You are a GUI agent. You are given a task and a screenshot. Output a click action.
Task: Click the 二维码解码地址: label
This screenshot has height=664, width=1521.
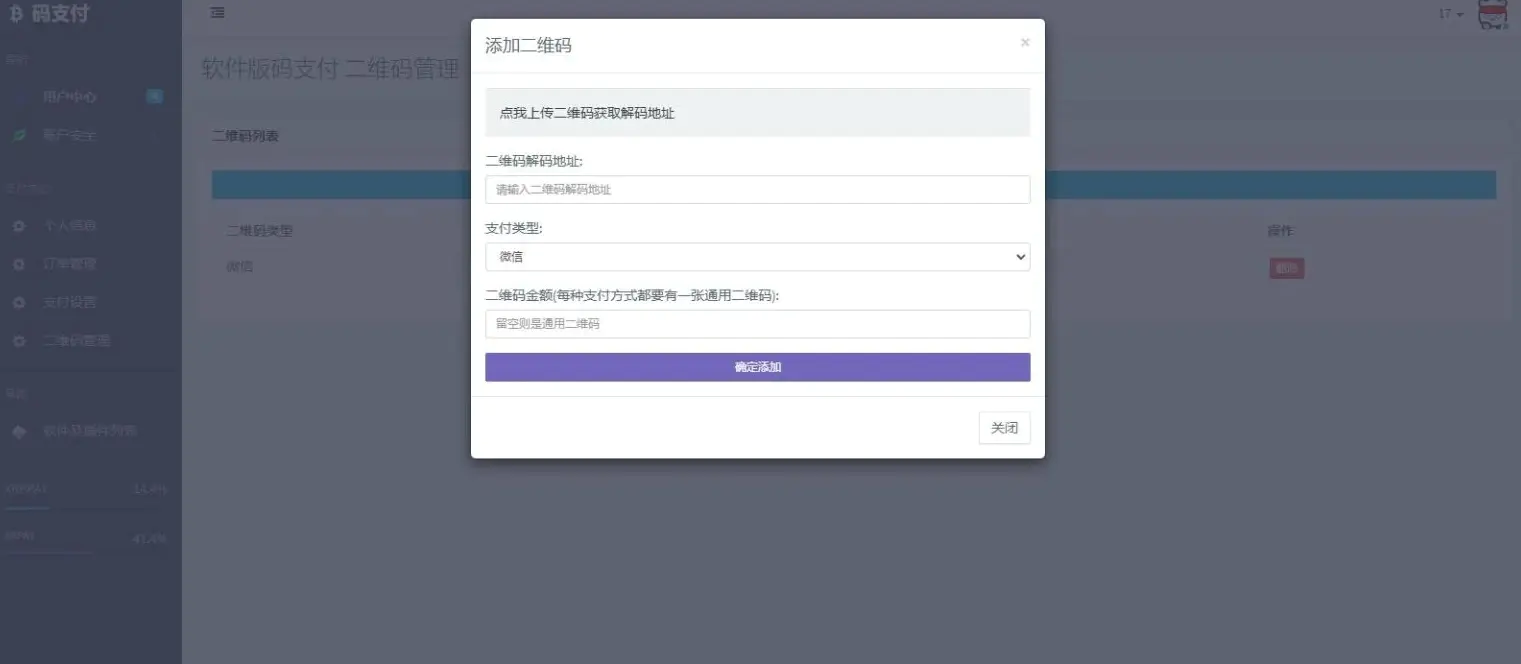(534, 160)
